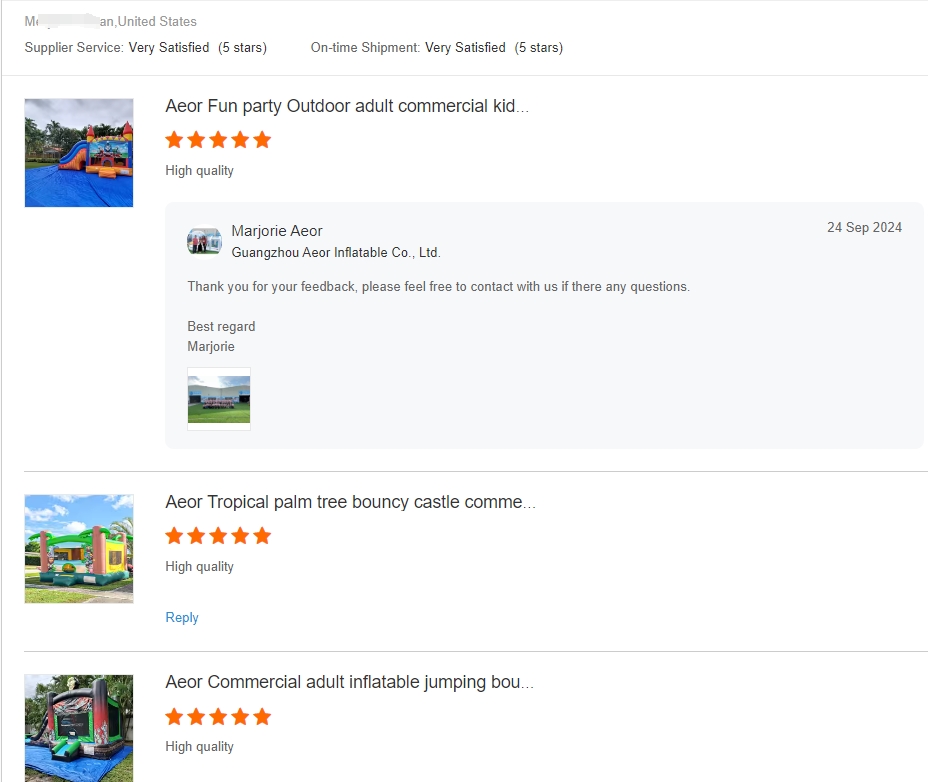Click Guangzhou Aeor Inflatable Co., Ltd. company name

pos(336,253)
